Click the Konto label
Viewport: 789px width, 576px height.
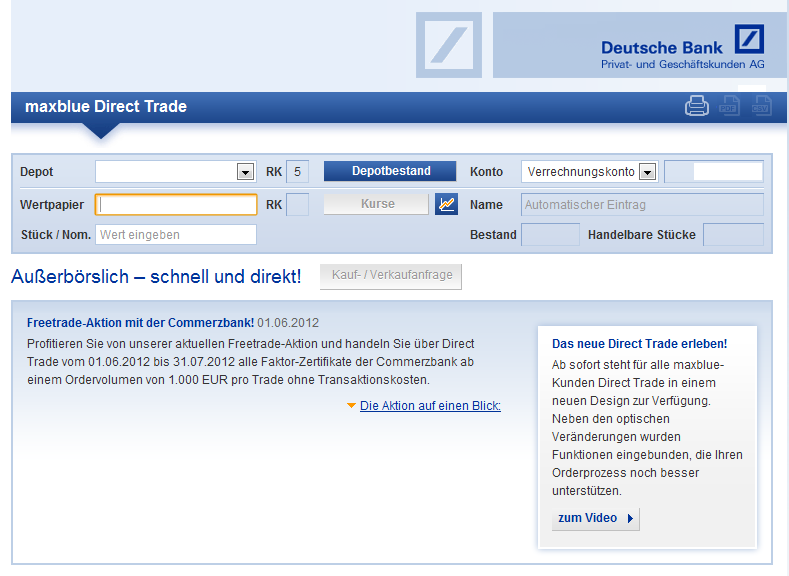point(486,172)
